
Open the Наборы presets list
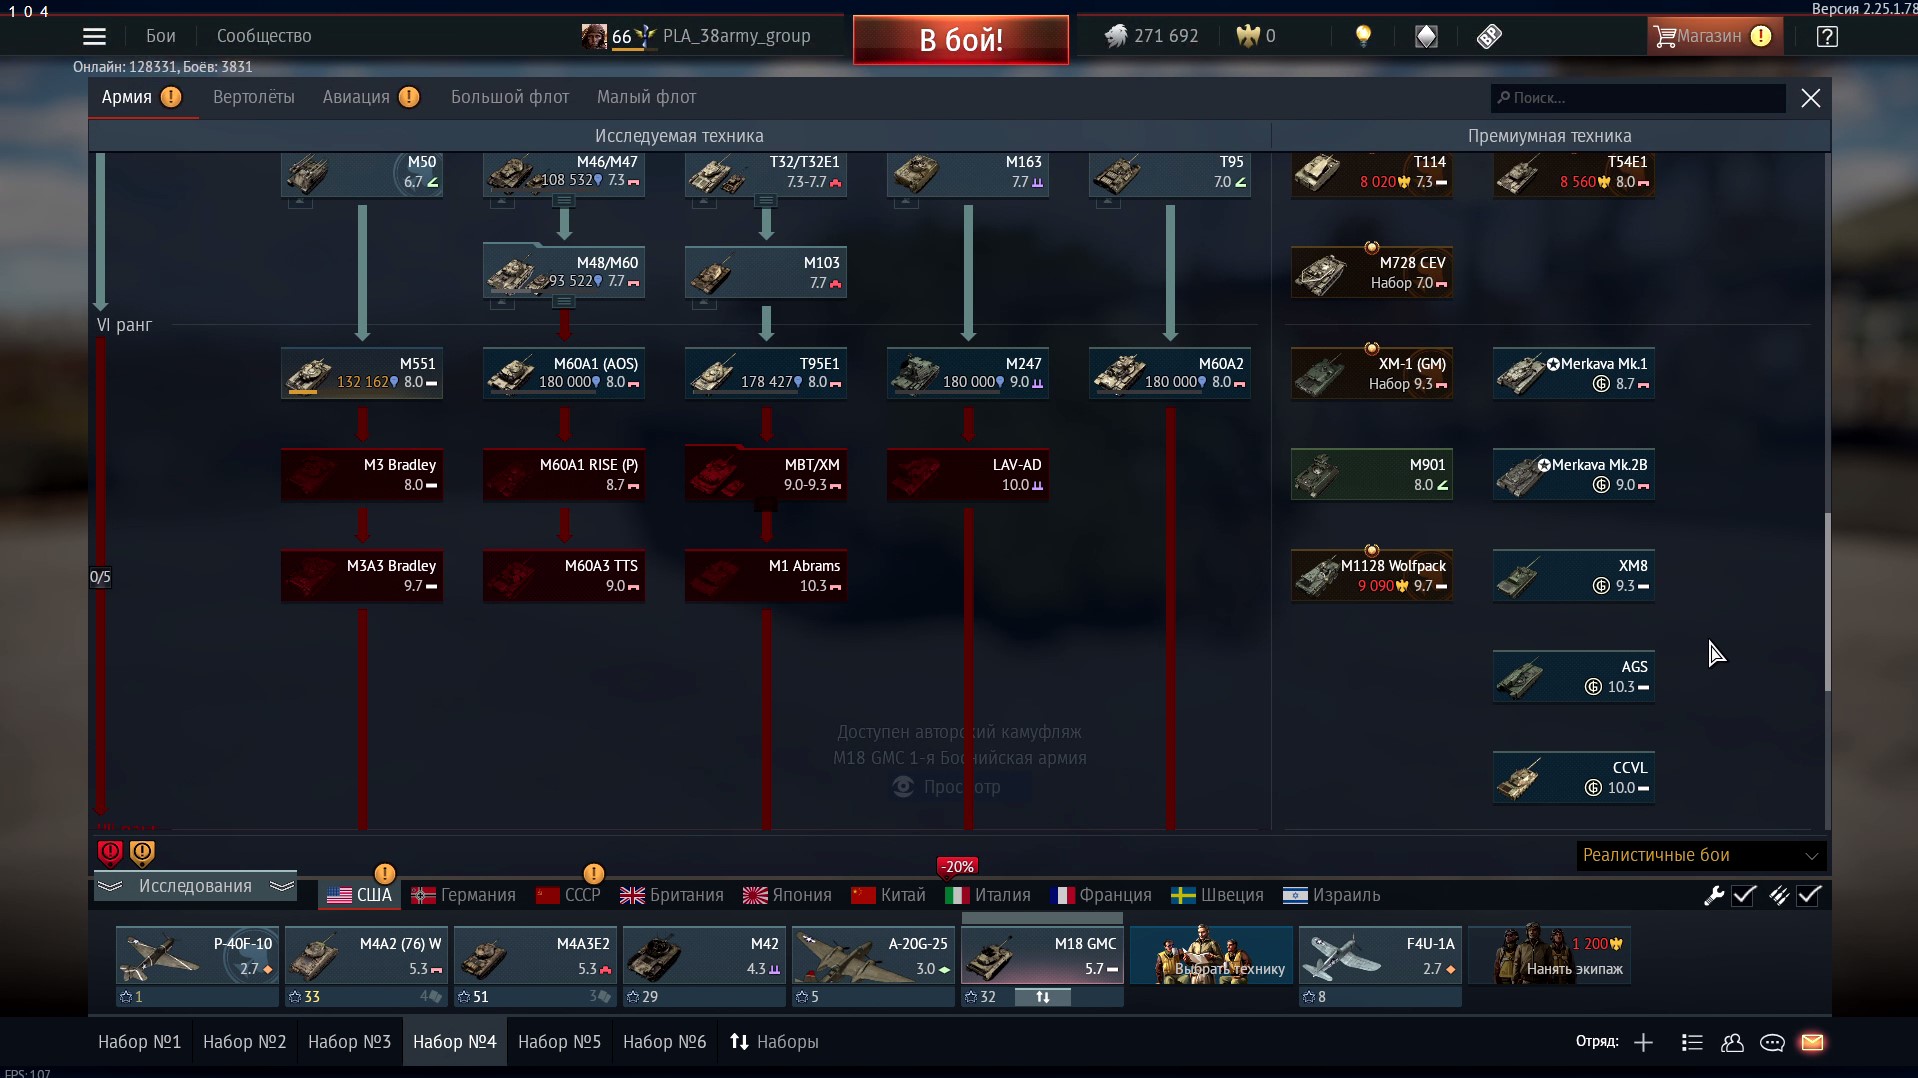774,1042
